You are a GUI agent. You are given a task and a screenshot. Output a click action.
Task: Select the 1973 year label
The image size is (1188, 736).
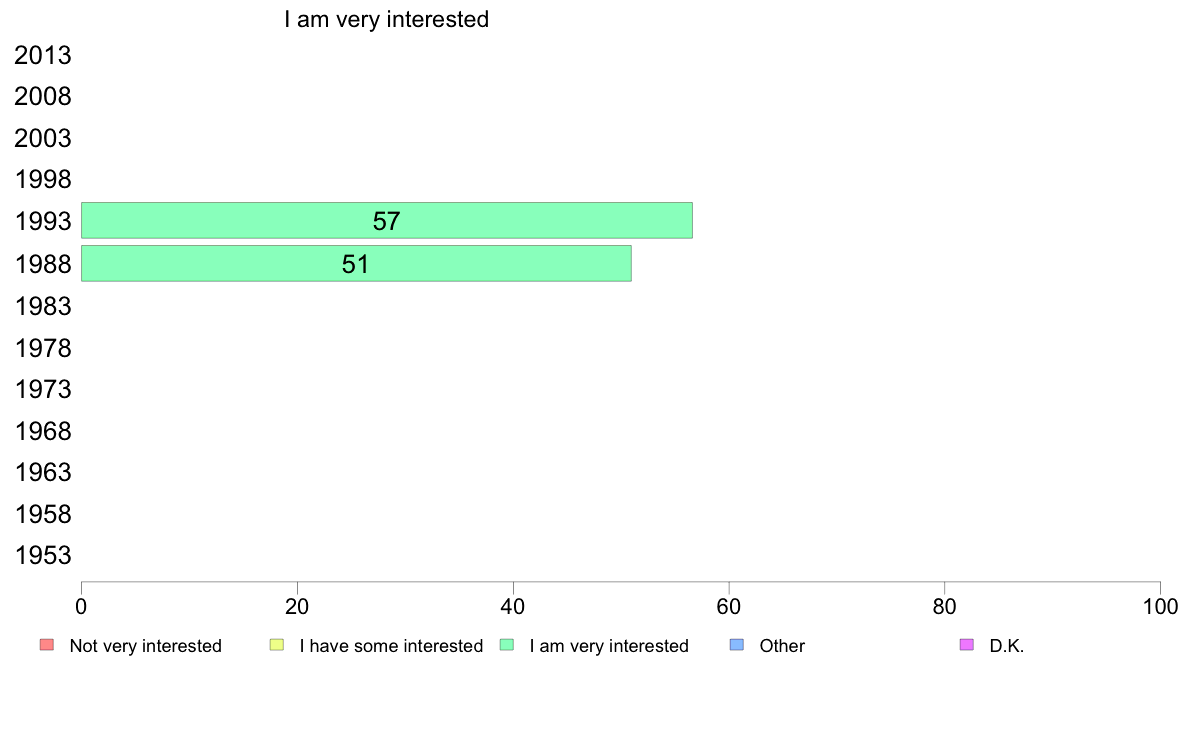43,389
